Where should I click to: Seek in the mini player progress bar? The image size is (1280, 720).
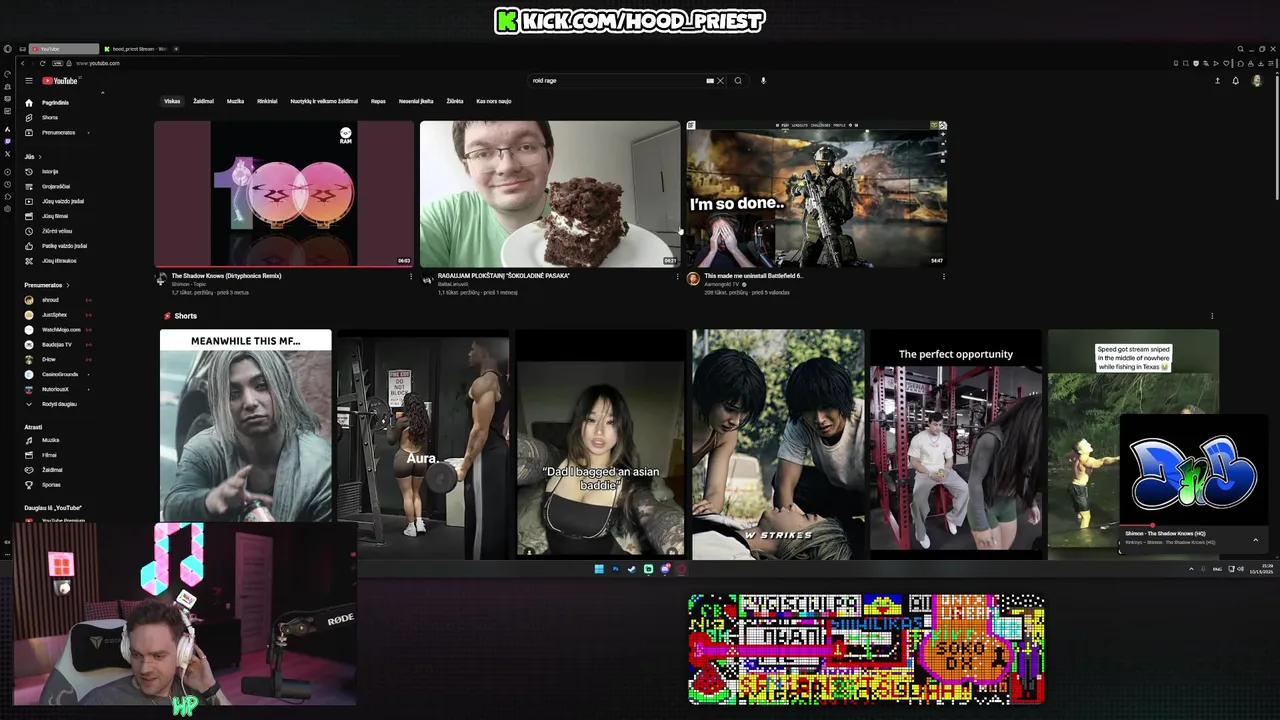[x=1194, y=525]
